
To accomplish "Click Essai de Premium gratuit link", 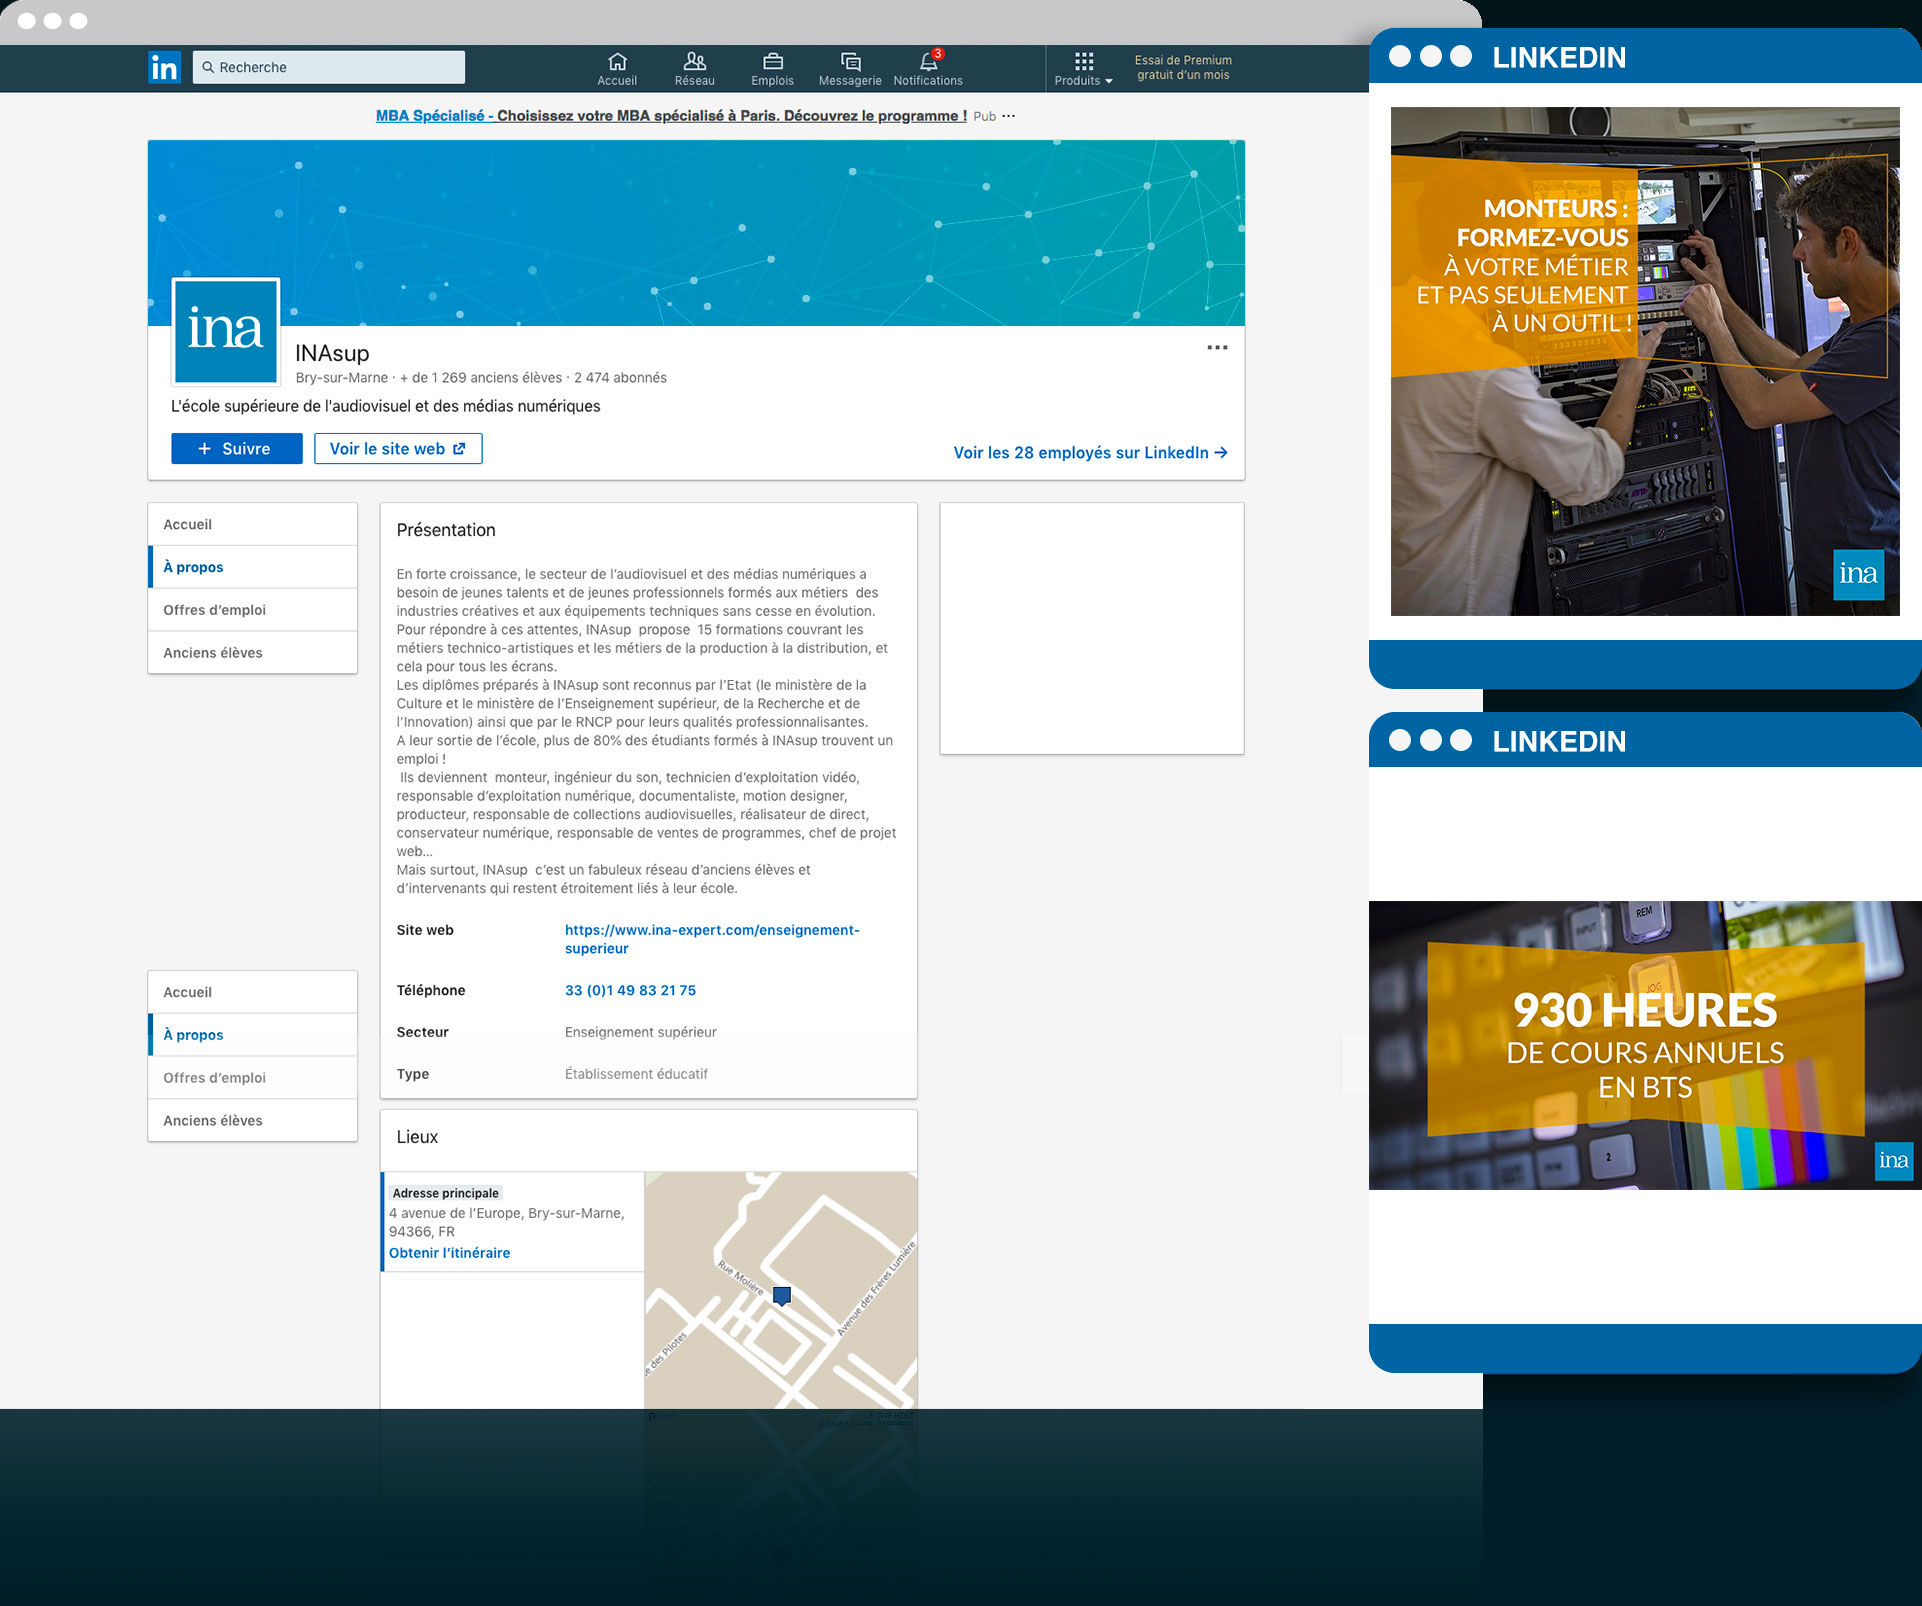I will [x=1183, y=67].
